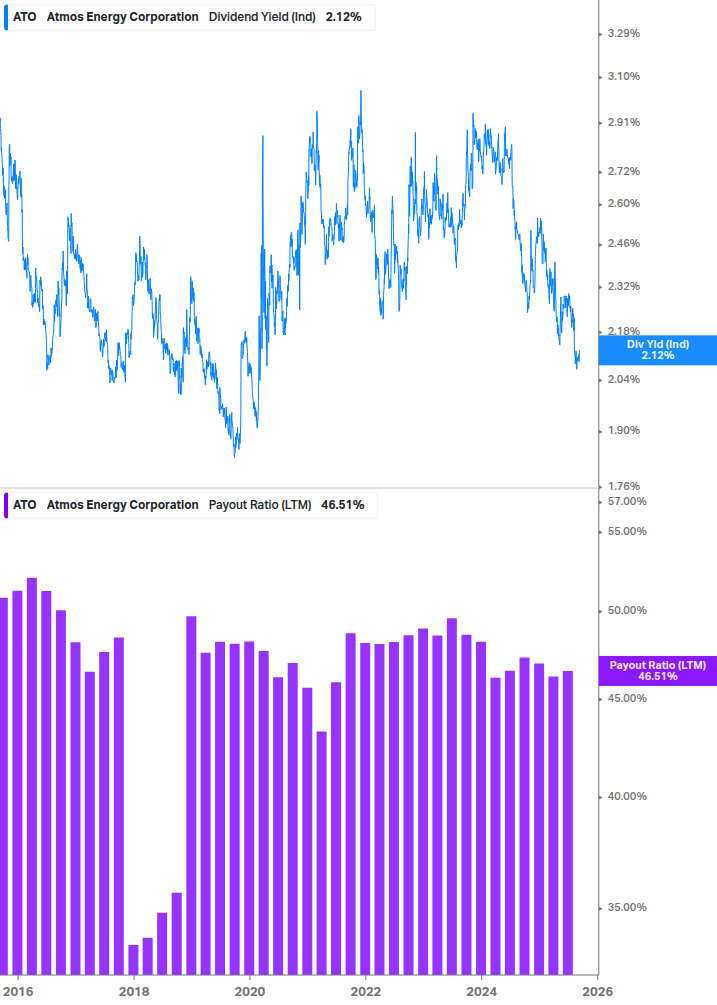Click the 2022 x-axis label
Screen dimensions: 717x1005
[x=366, y=992]
